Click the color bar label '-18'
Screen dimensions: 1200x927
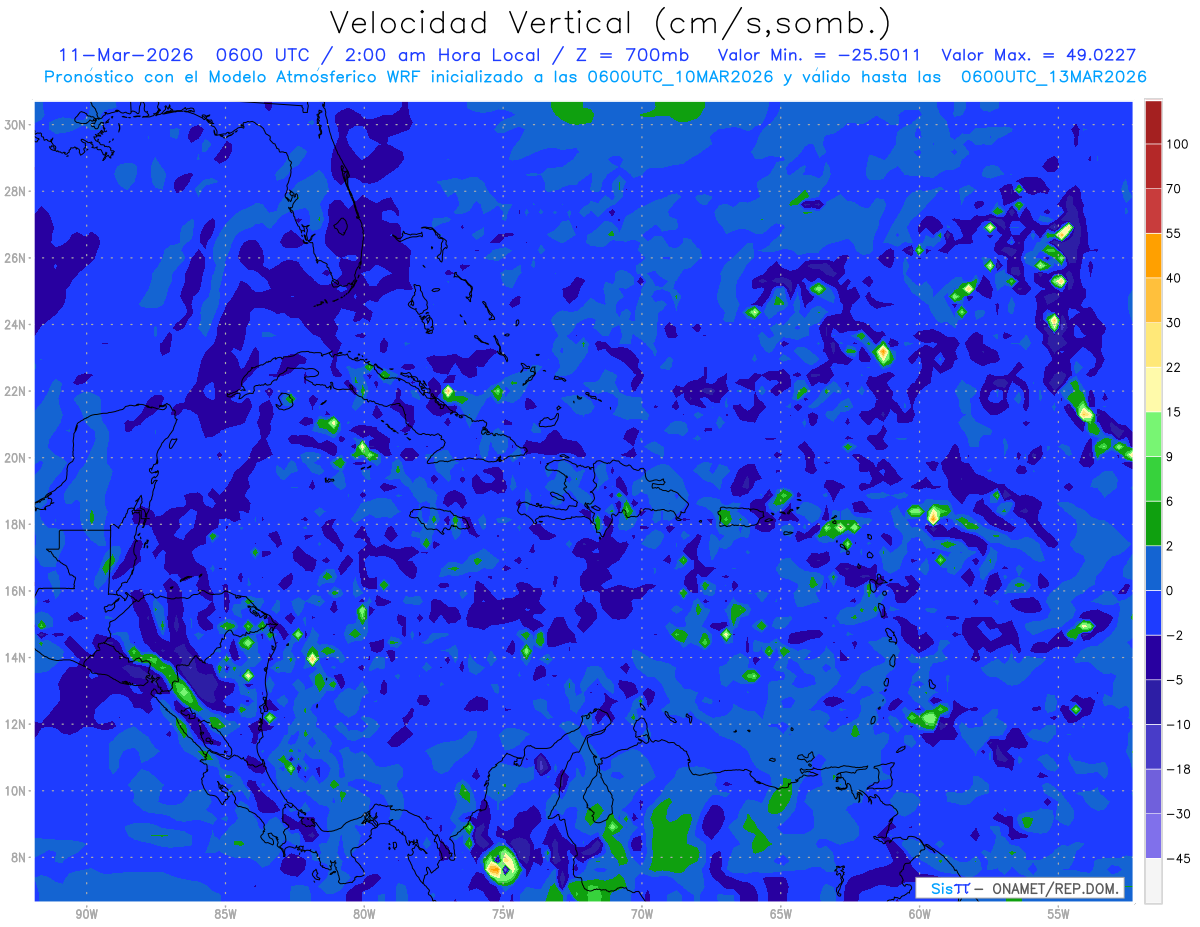(1177, 769)
